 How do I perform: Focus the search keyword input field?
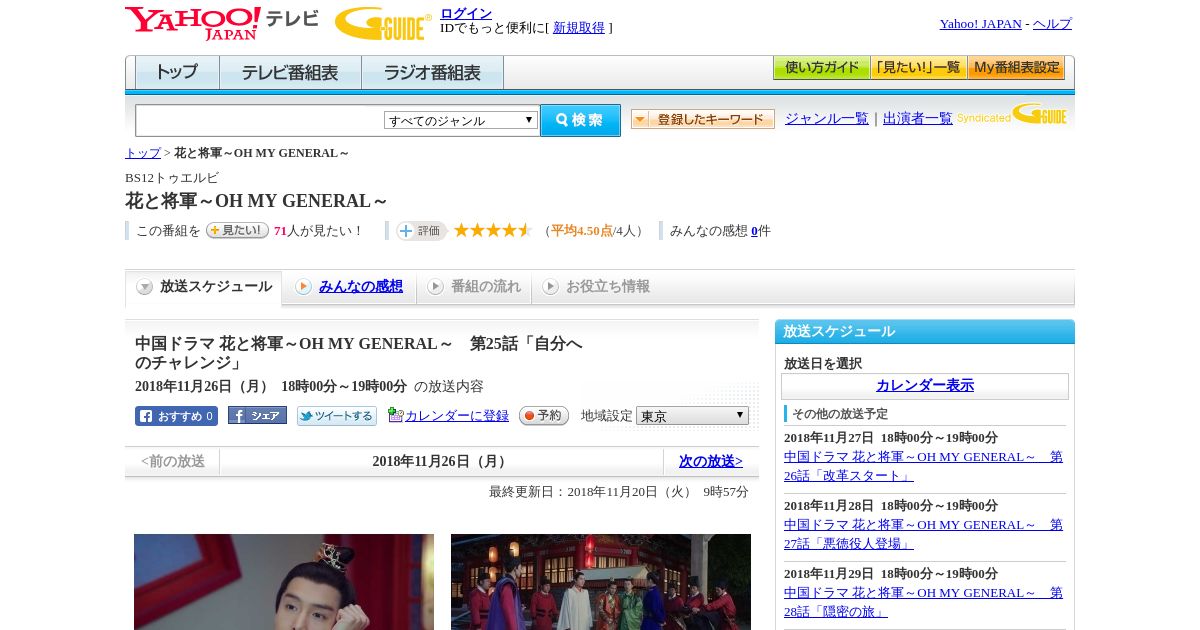(260, 120)
